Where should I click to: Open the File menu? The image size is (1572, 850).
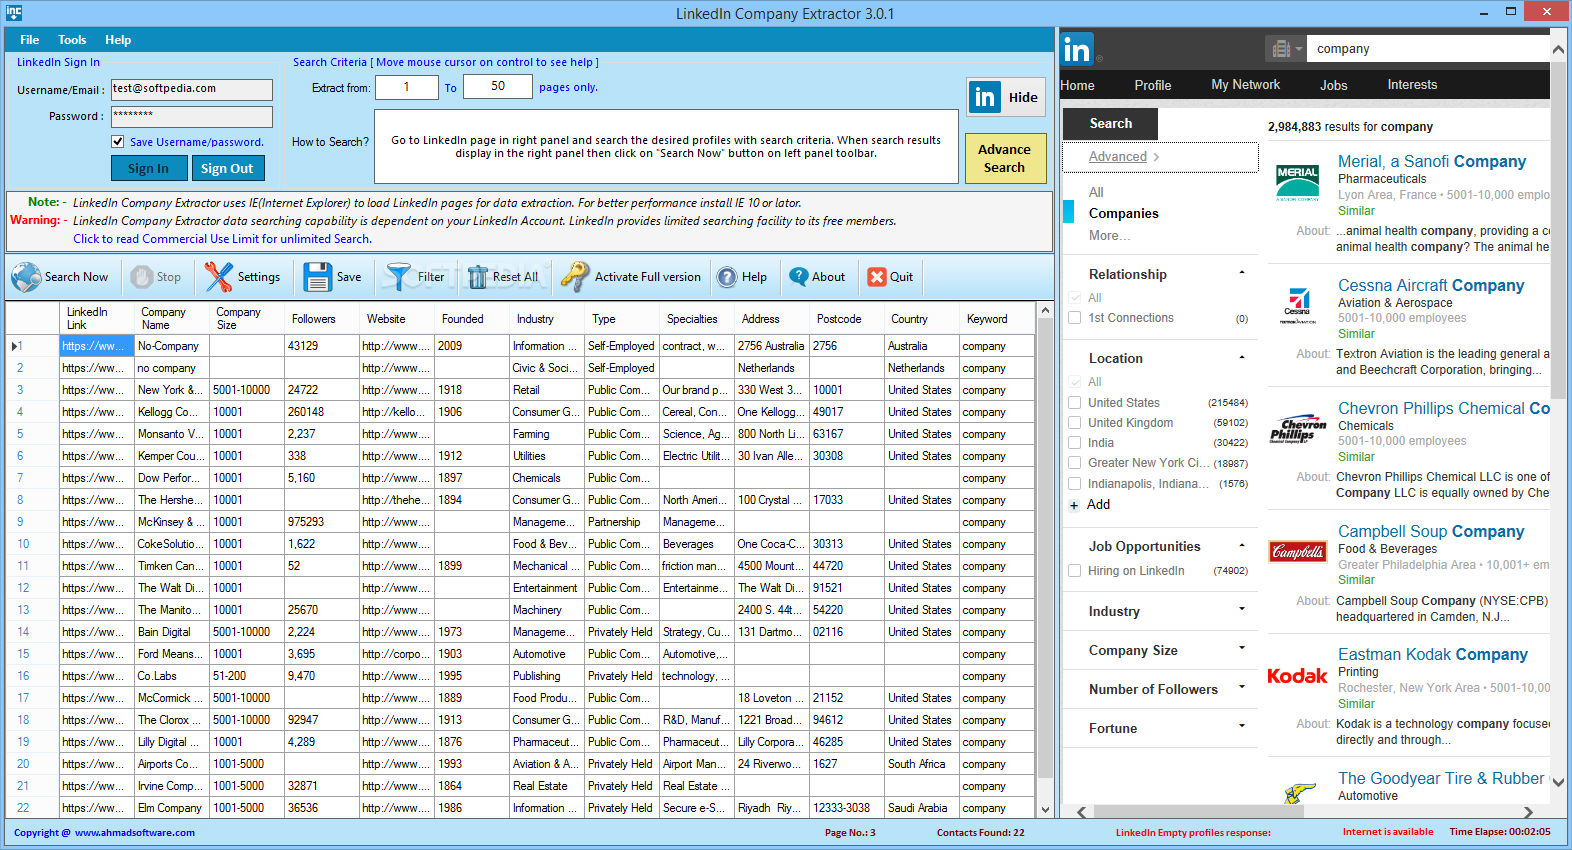[30, 40]
